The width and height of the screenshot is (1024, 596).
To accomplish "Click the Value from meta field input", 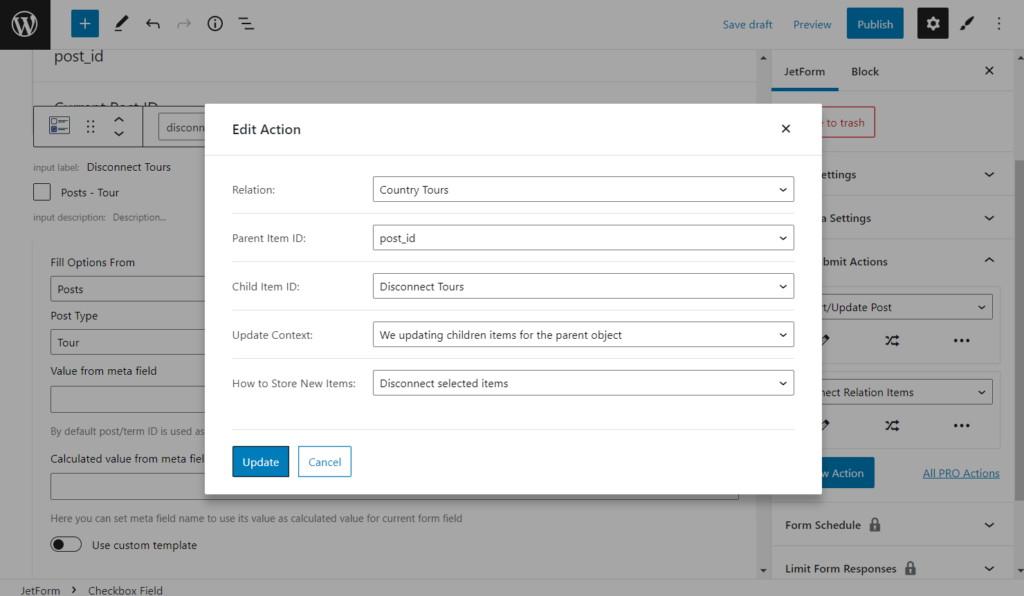I will coord(128,398).
